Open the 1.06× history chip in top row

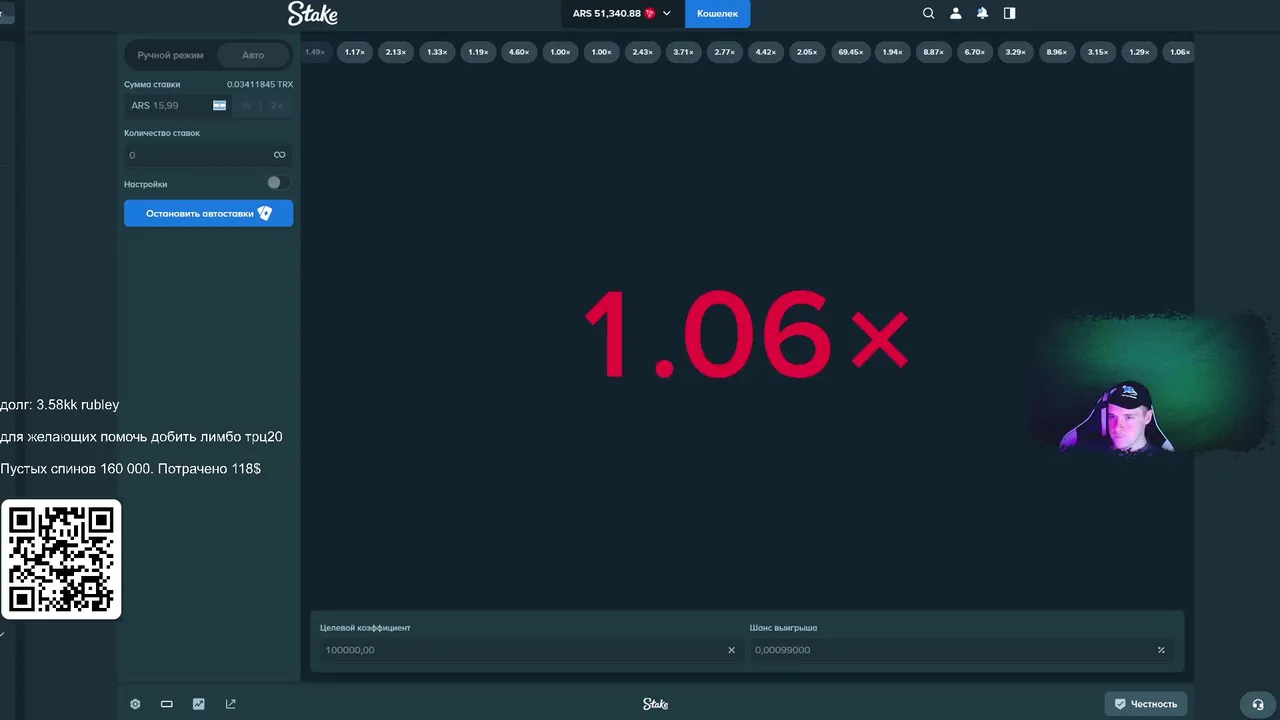[x=1179, y=52]
